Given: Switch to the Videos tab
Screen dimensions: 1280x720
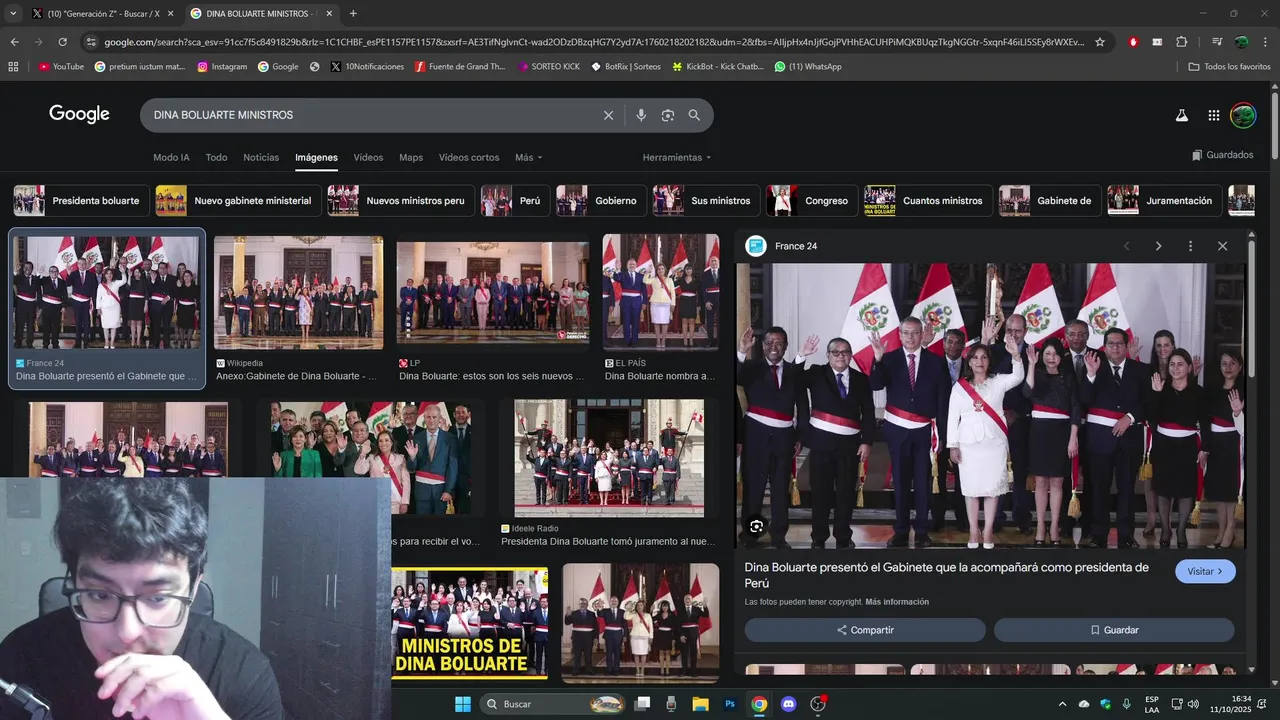Looking at the screenshot, I should coord(368,157).
